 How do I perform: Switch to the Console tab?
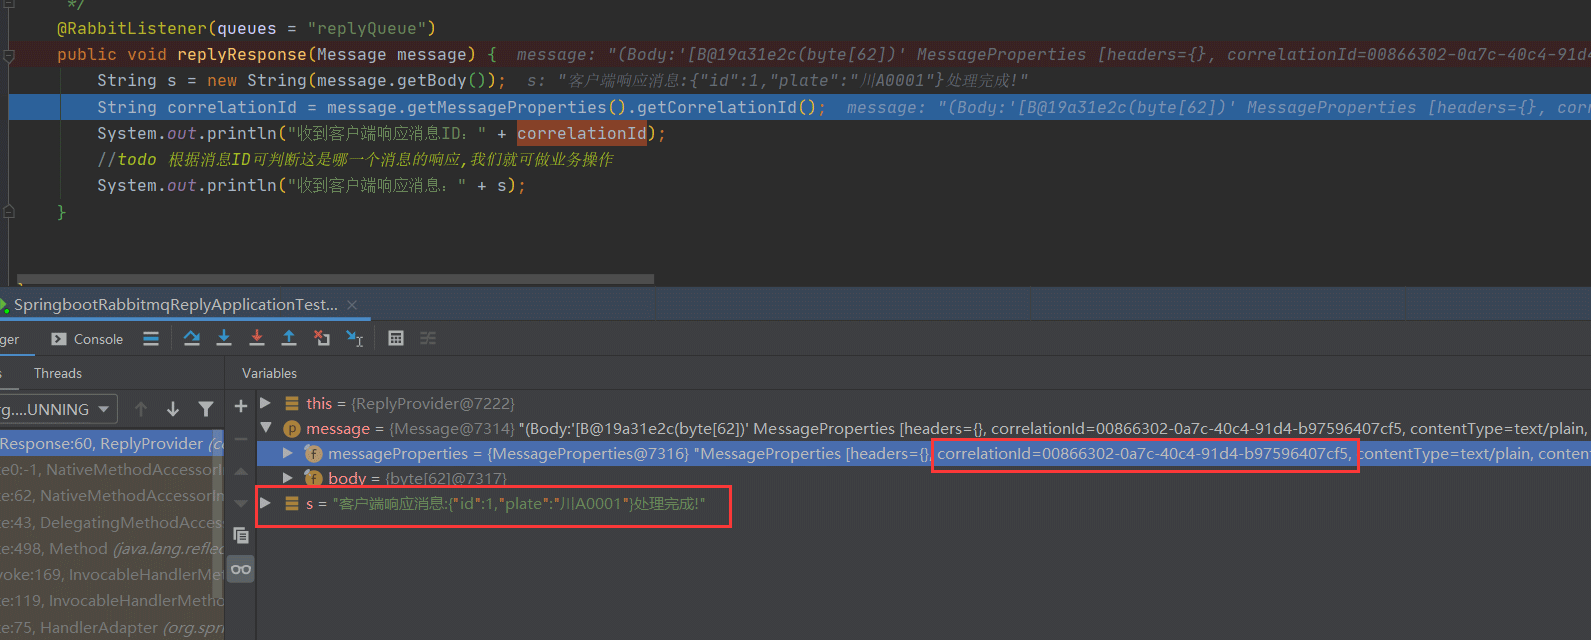point(87,339)
